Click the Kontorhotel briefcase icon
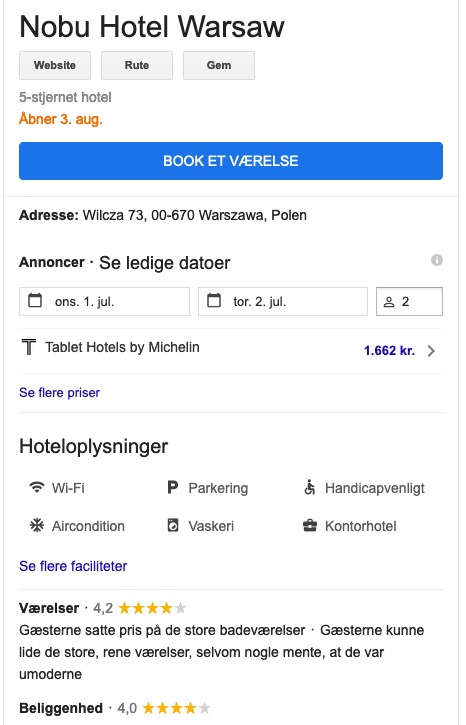The image size is (466, 725). [x=310, y=525]
